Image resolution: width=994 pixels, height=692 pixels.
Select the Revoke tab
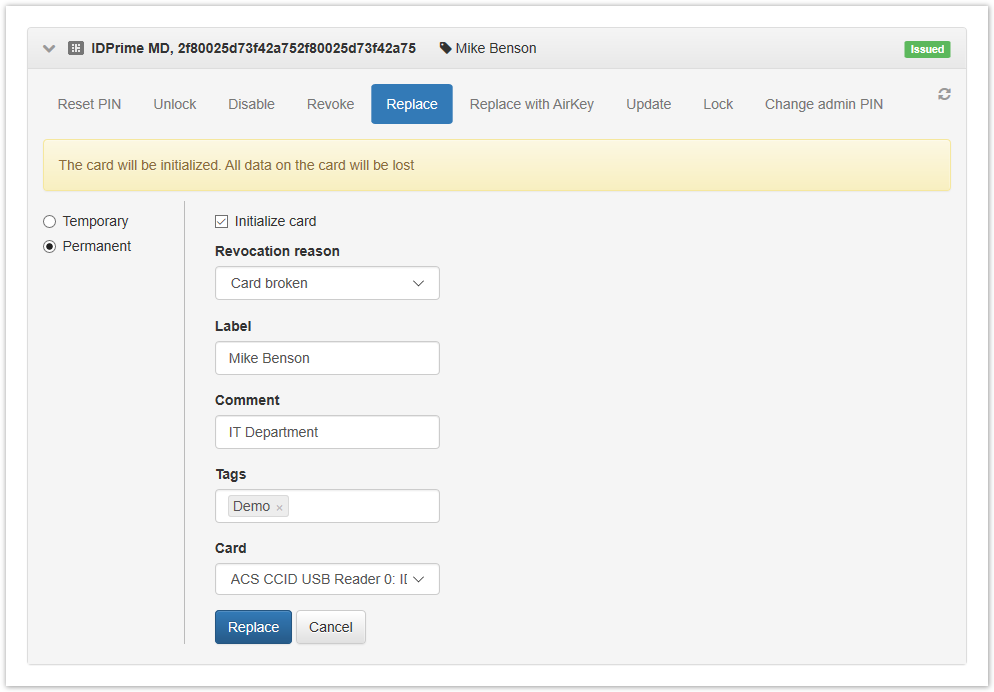click(330, 104)
